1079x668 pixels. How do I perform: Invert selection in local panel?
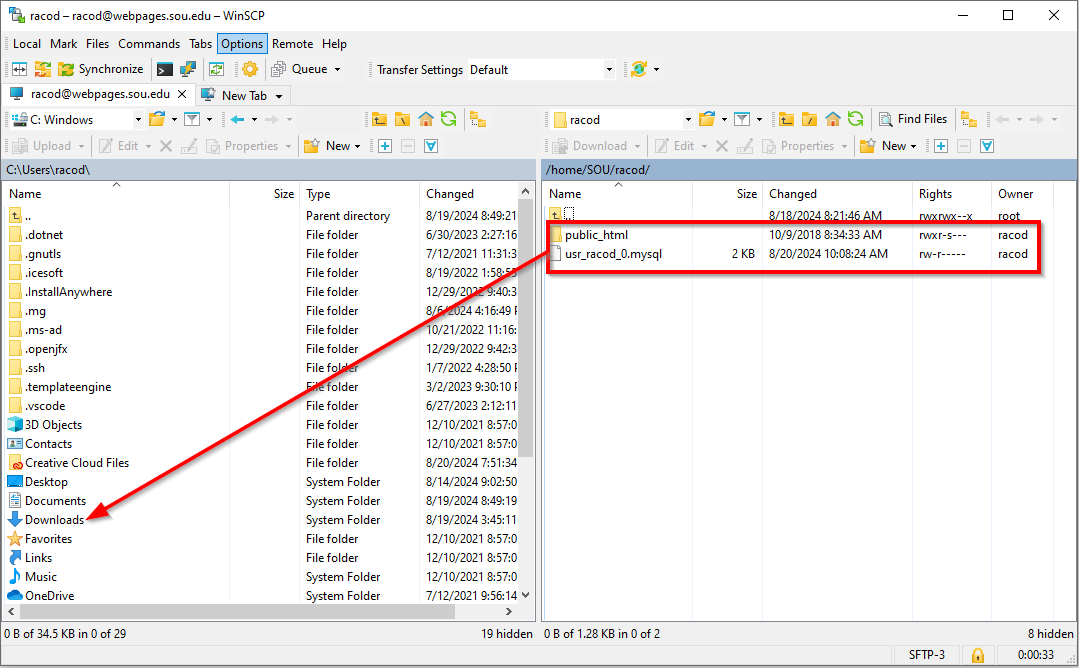[431, 146]
